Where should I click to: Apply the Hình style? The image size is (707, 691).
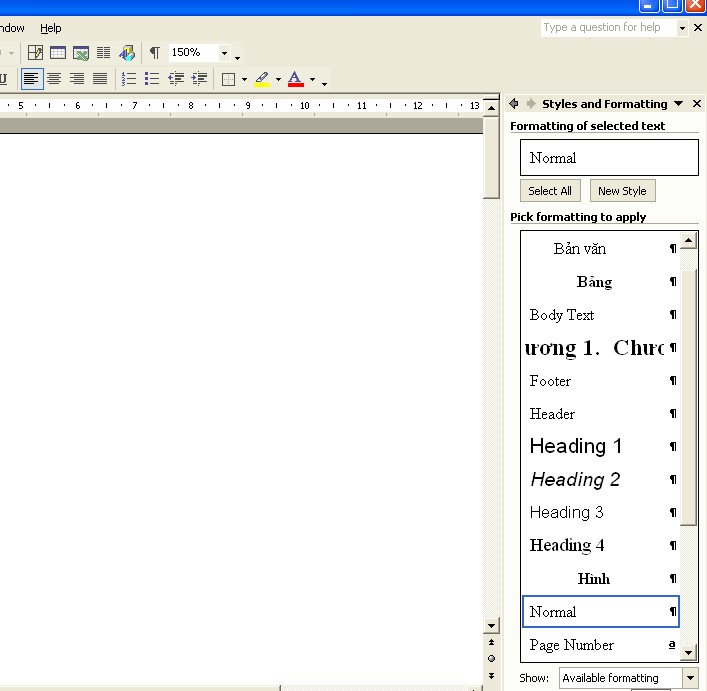601,578
